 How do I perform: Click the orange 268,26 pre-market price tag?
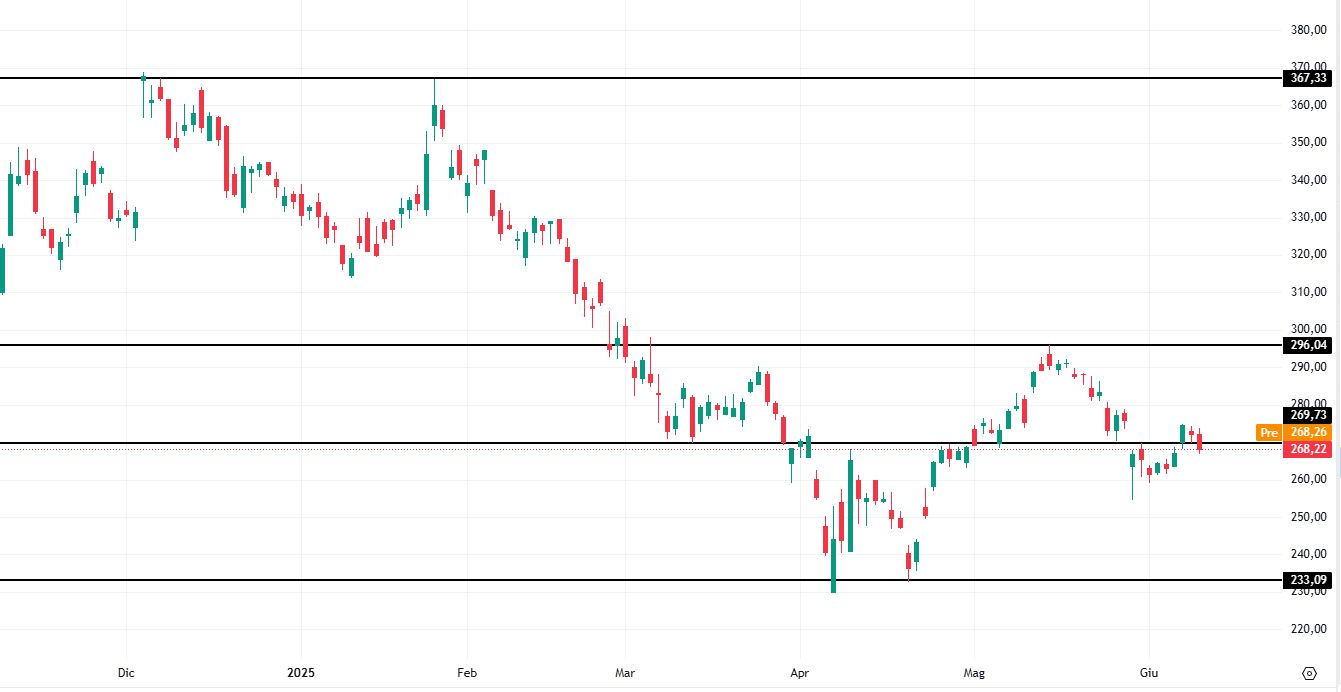[x=1308, y=432]
